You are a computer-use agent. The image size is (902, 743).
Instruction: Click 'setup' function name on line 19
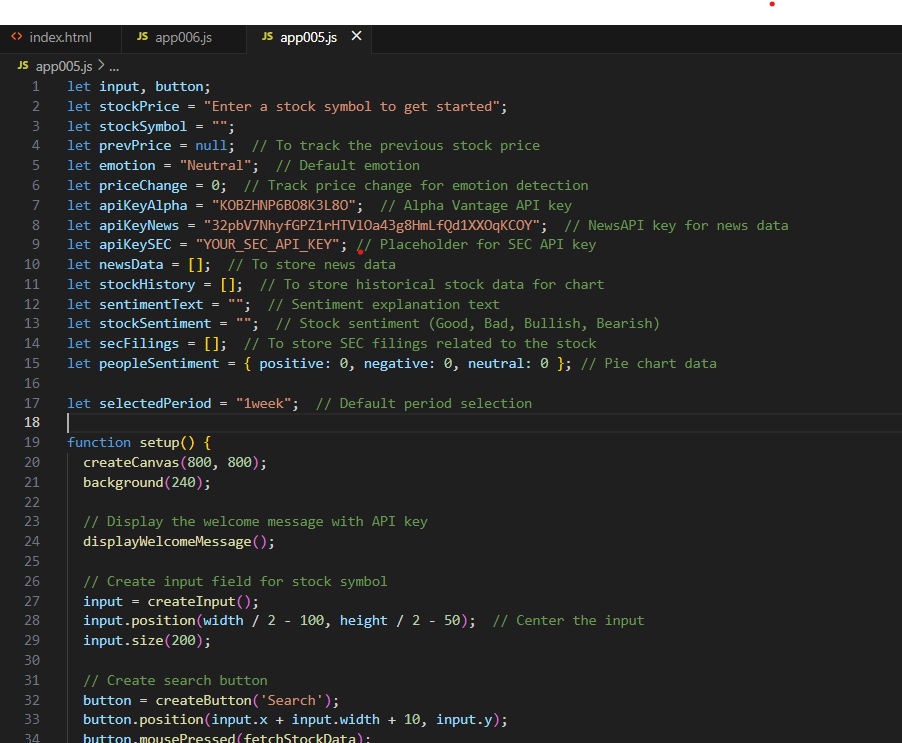pos(159,443)
